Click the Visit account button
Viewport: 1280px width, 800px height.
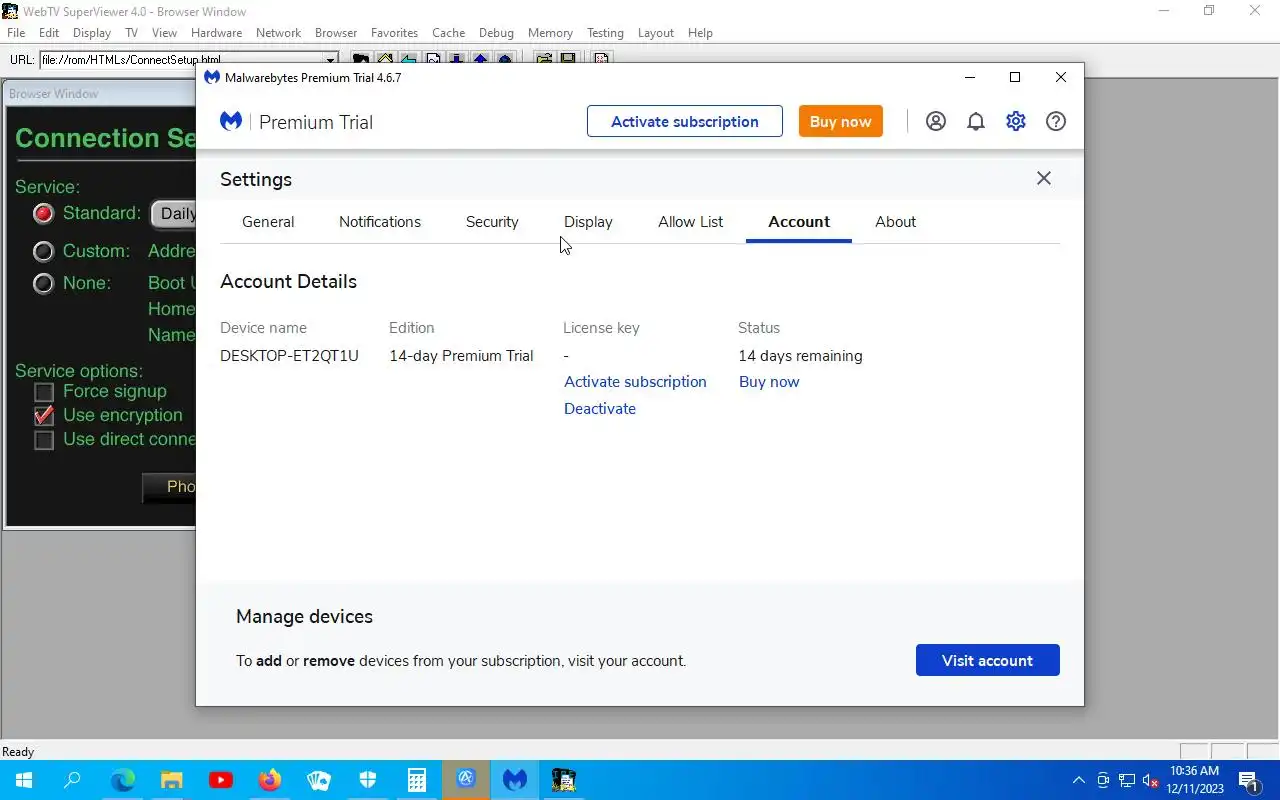(988, 660)
